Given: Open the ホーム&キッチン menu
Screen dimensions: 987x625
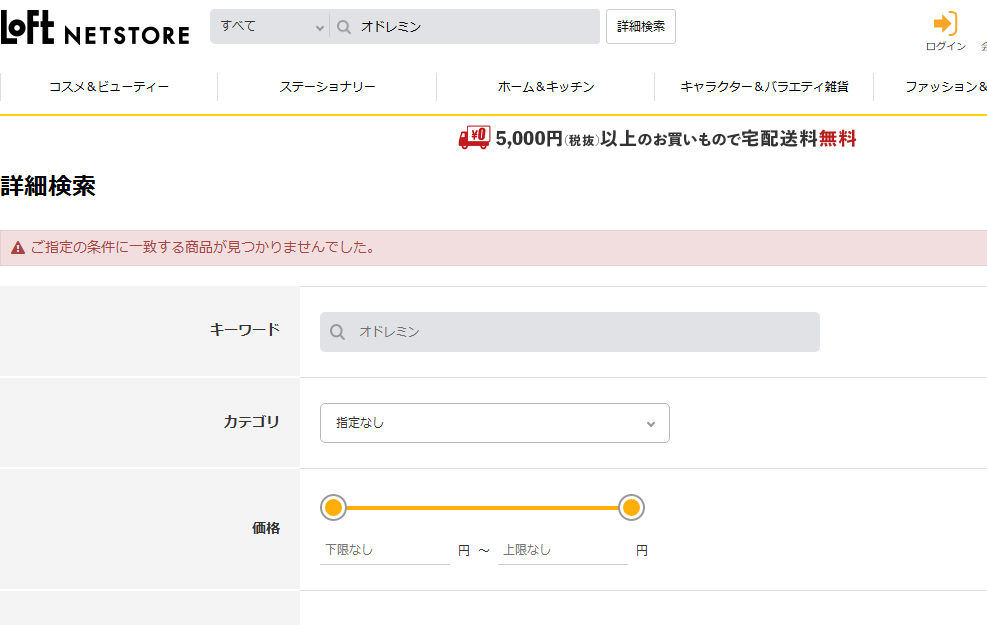Looking at the screenshot, I should (x=546, y=87).
